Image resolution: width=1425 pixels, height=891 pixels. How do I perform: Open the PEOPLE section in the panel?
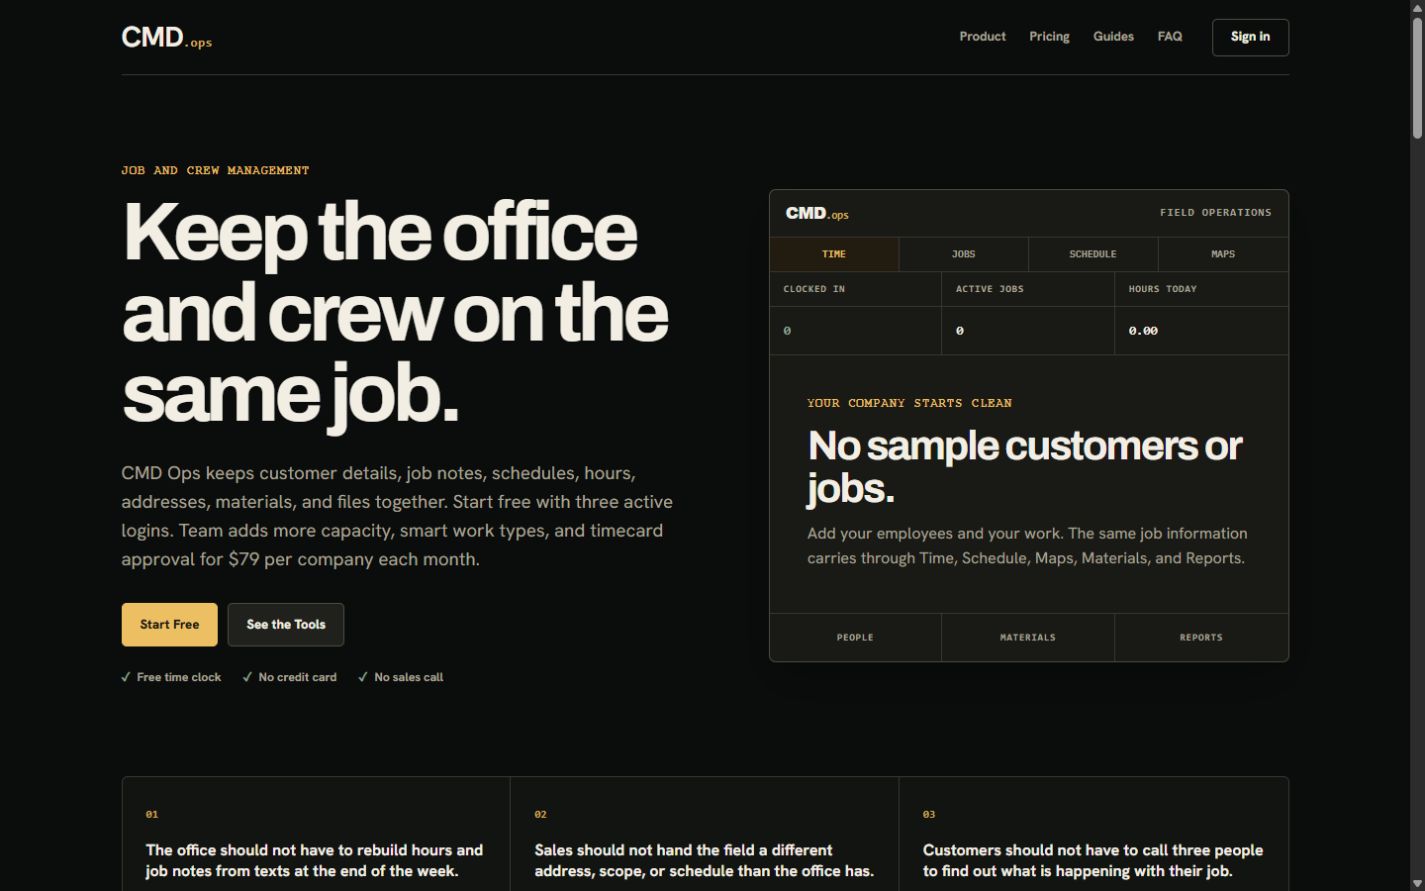point(855,637)
